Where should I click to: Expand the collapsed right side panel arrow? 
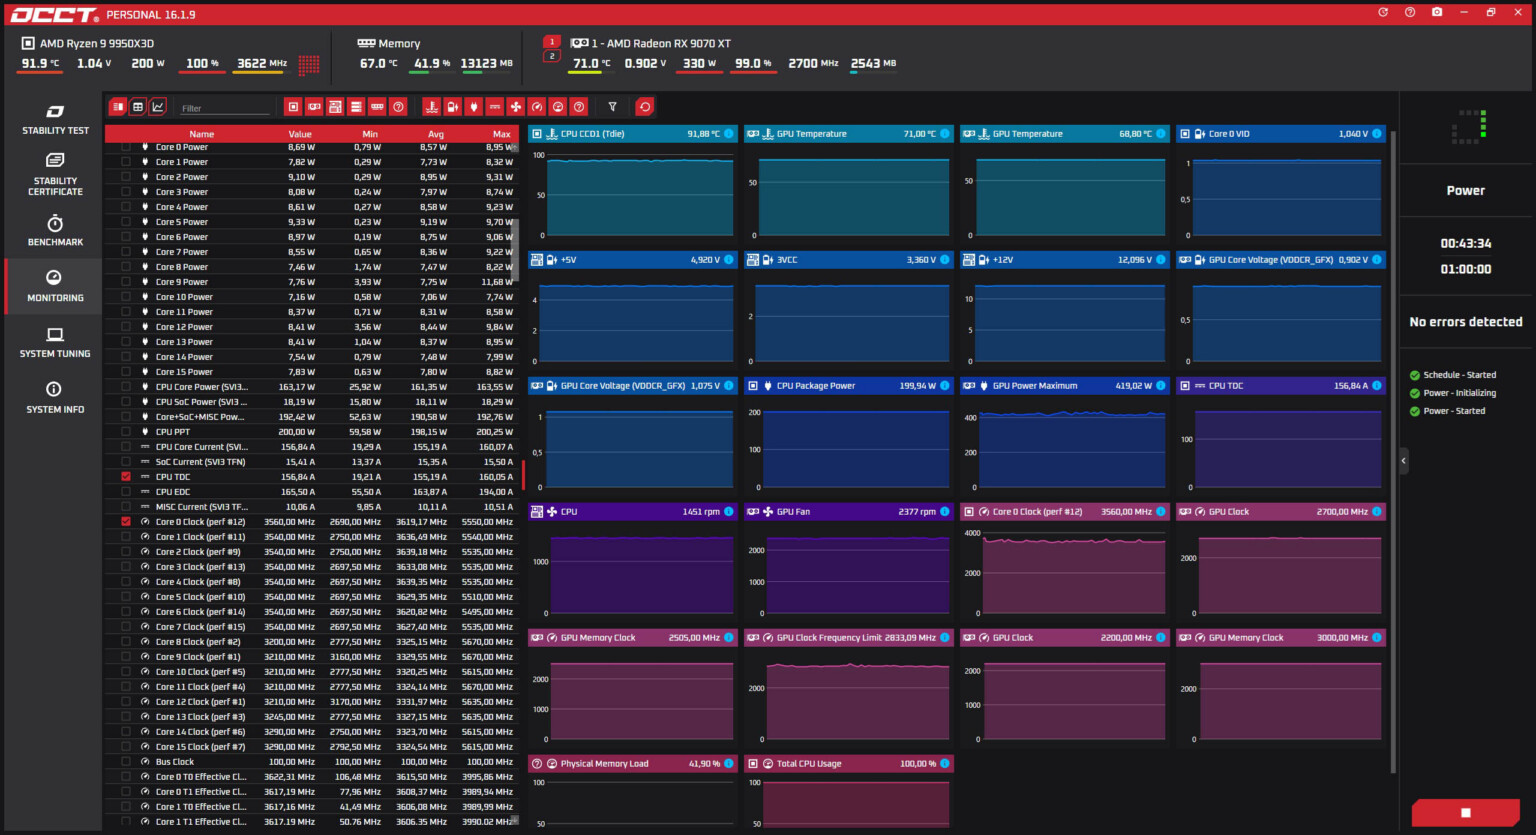click(x=1403, y=461)
